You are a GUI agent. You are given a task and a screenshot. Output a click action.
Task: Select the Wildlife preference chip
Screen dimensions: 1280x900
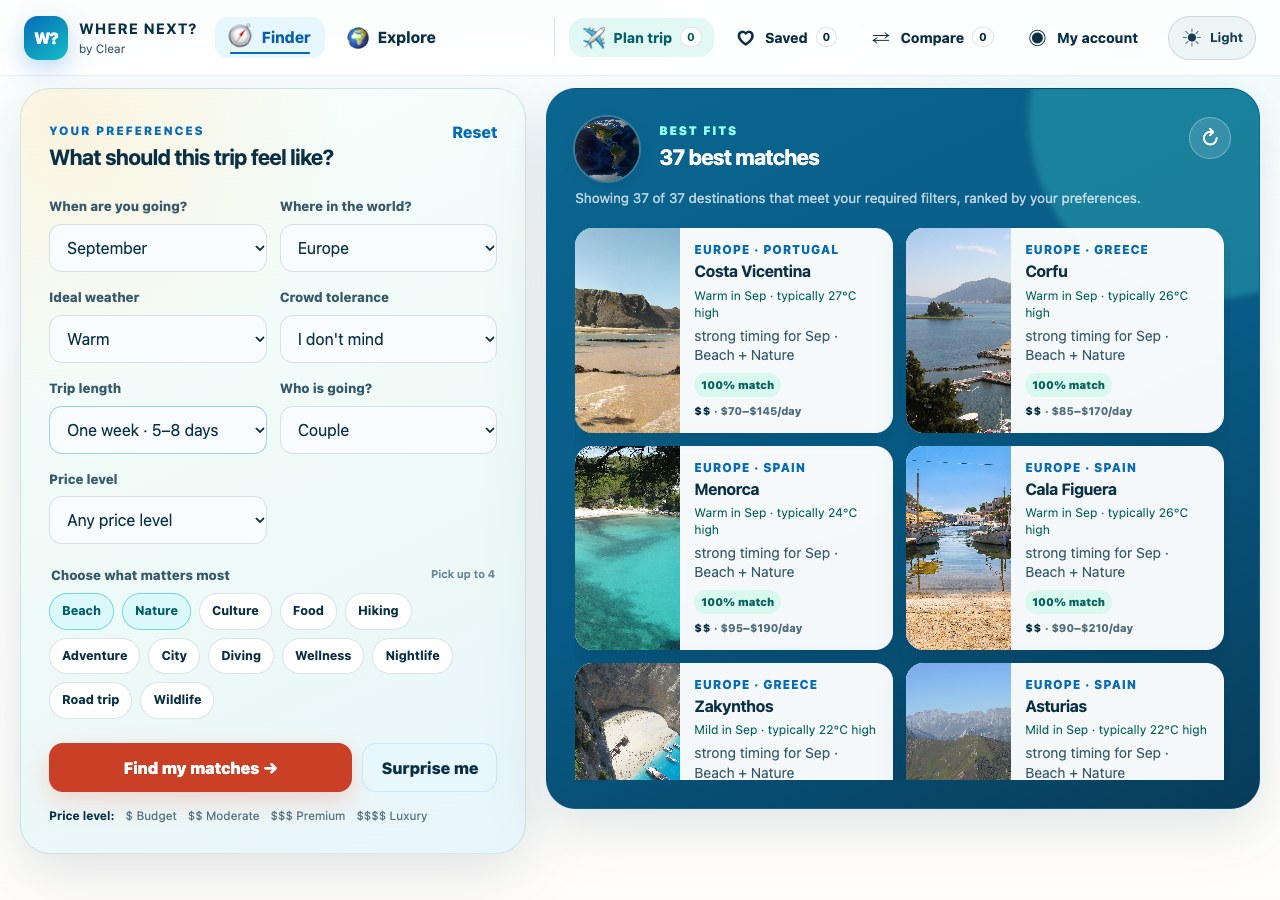[x=177, y=700]
